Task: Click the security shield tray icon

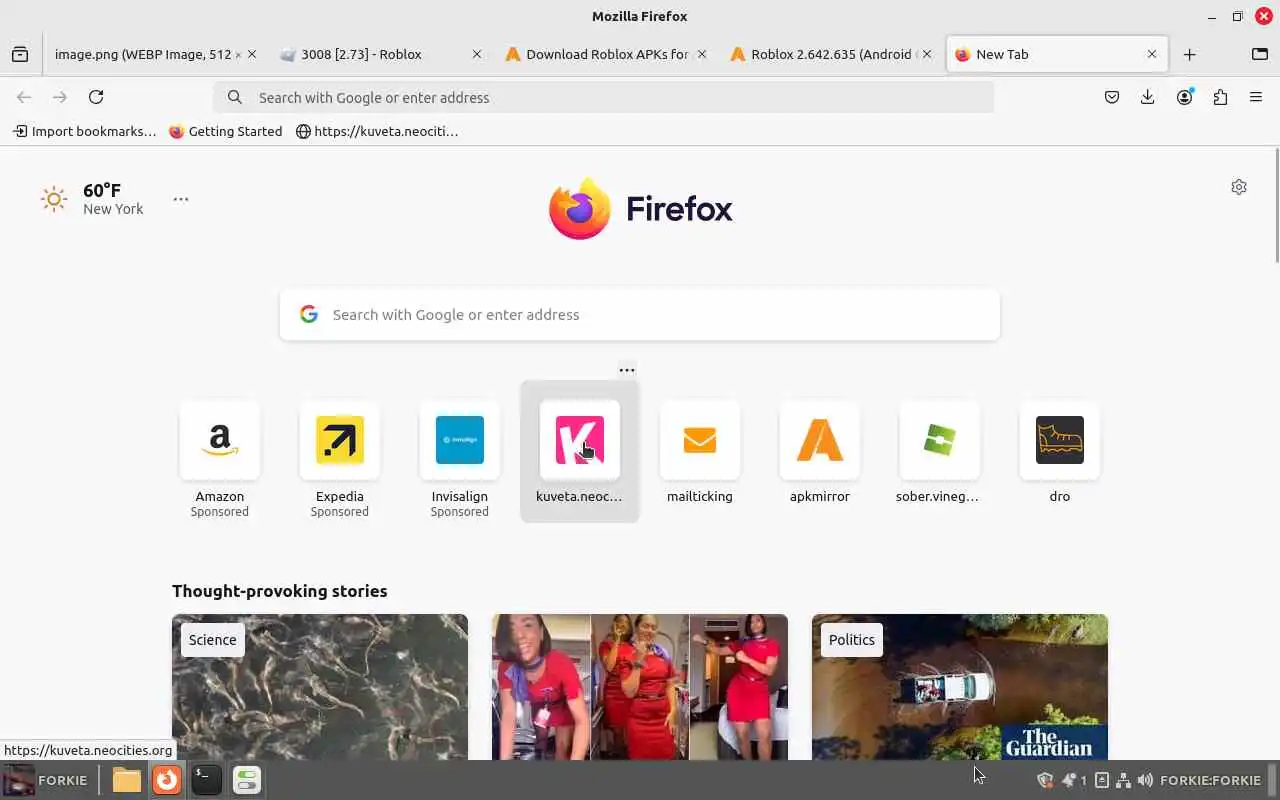Action: [x=1045, y=780]
